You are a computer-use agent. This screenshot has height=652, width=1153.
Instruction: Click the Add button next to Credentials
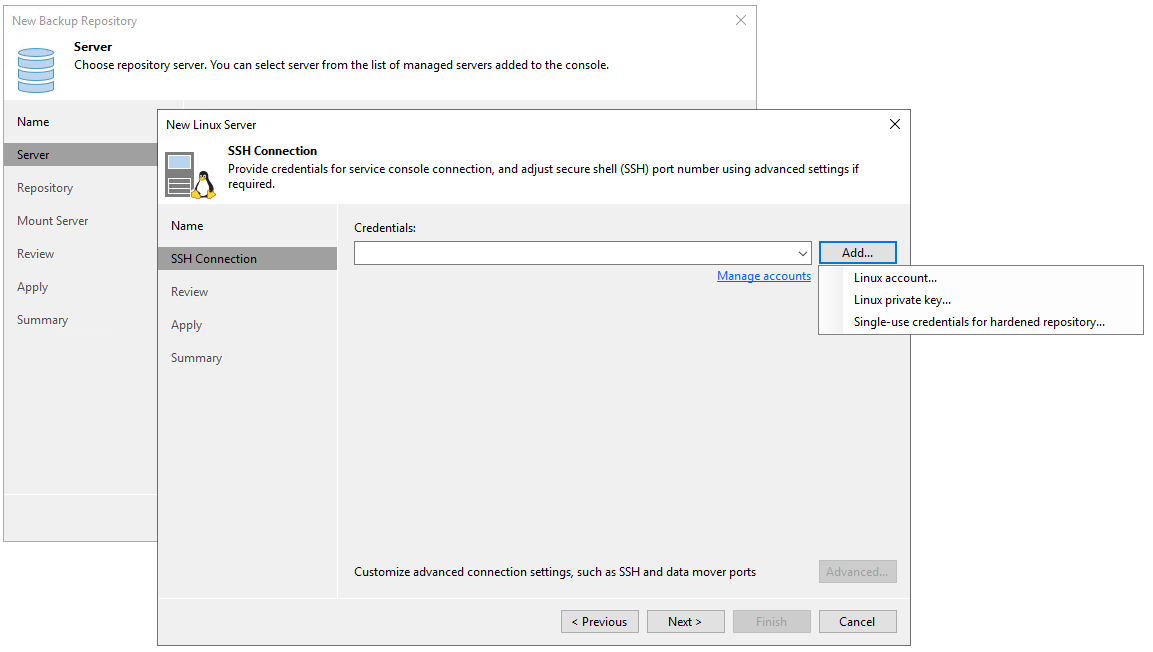pos(857,252)
